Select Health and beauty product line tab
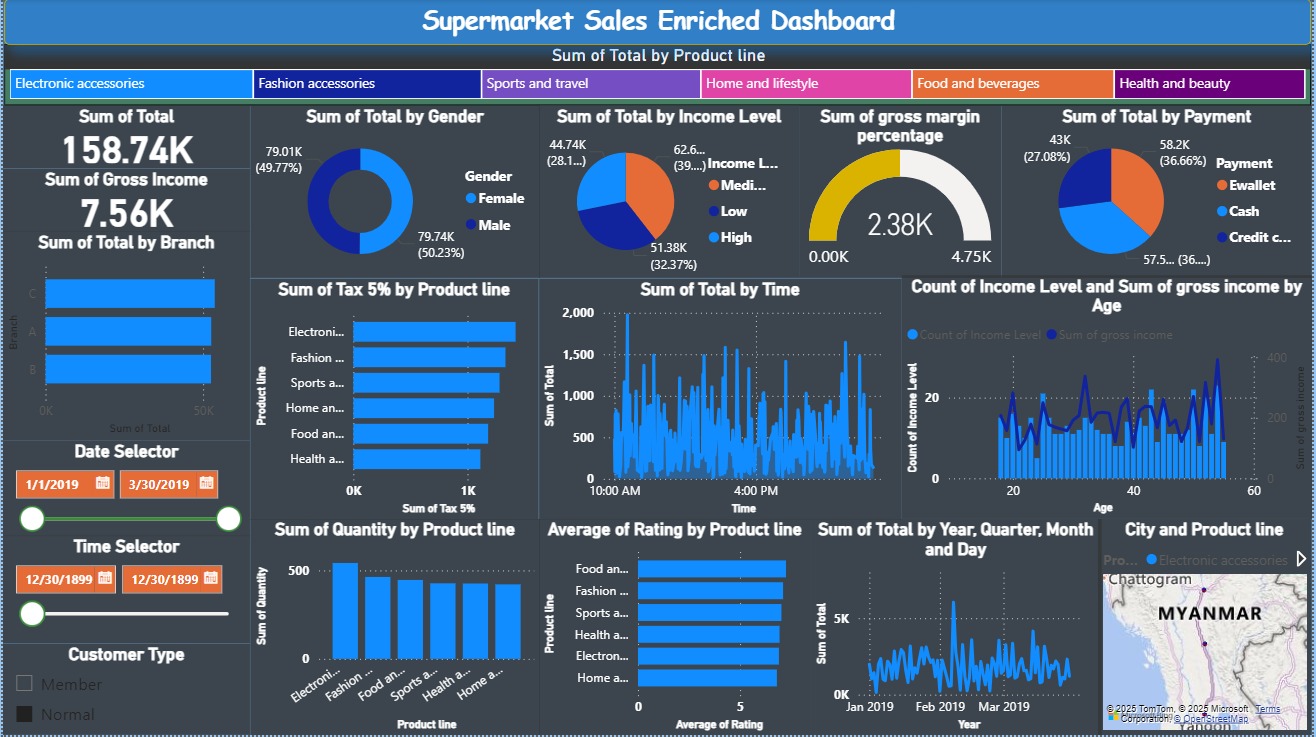The height and width of the screenshot is (737, 1316). (x=1208, y=84)
